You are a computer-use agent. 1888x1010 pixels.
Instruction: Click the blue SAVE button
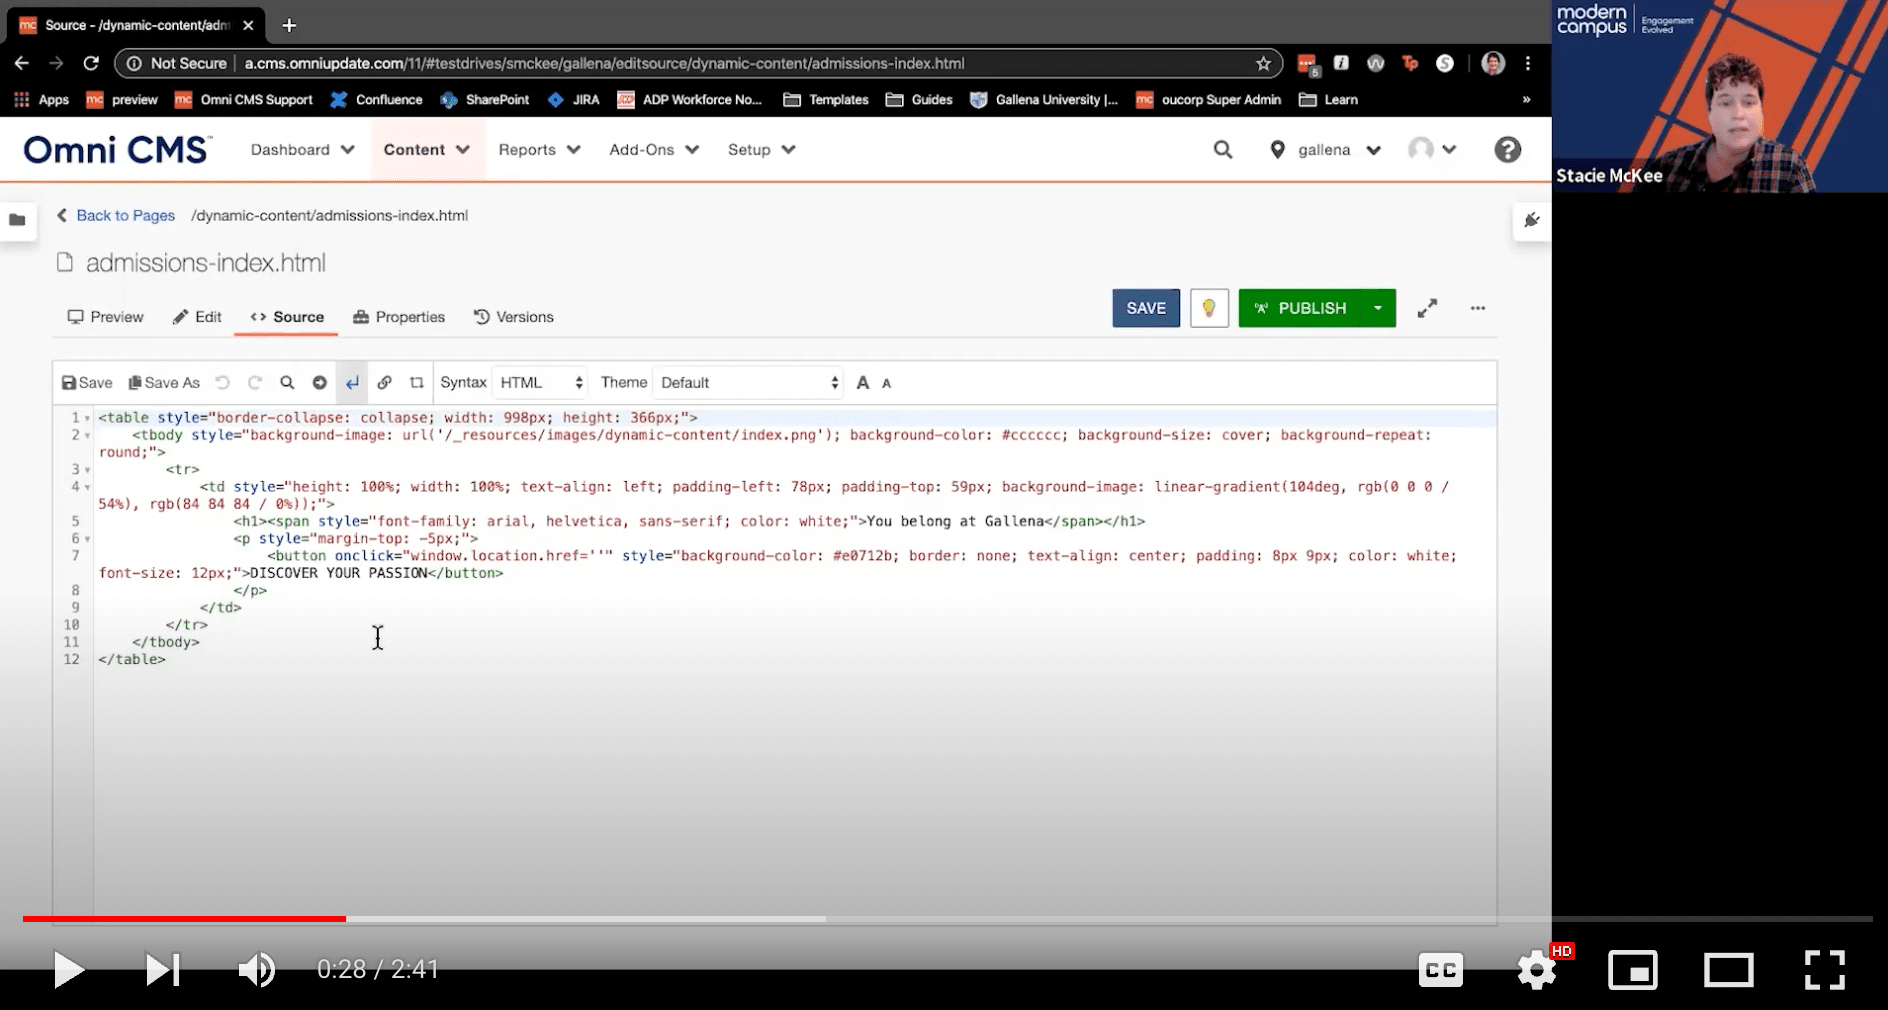click(x=1146, y=308)
